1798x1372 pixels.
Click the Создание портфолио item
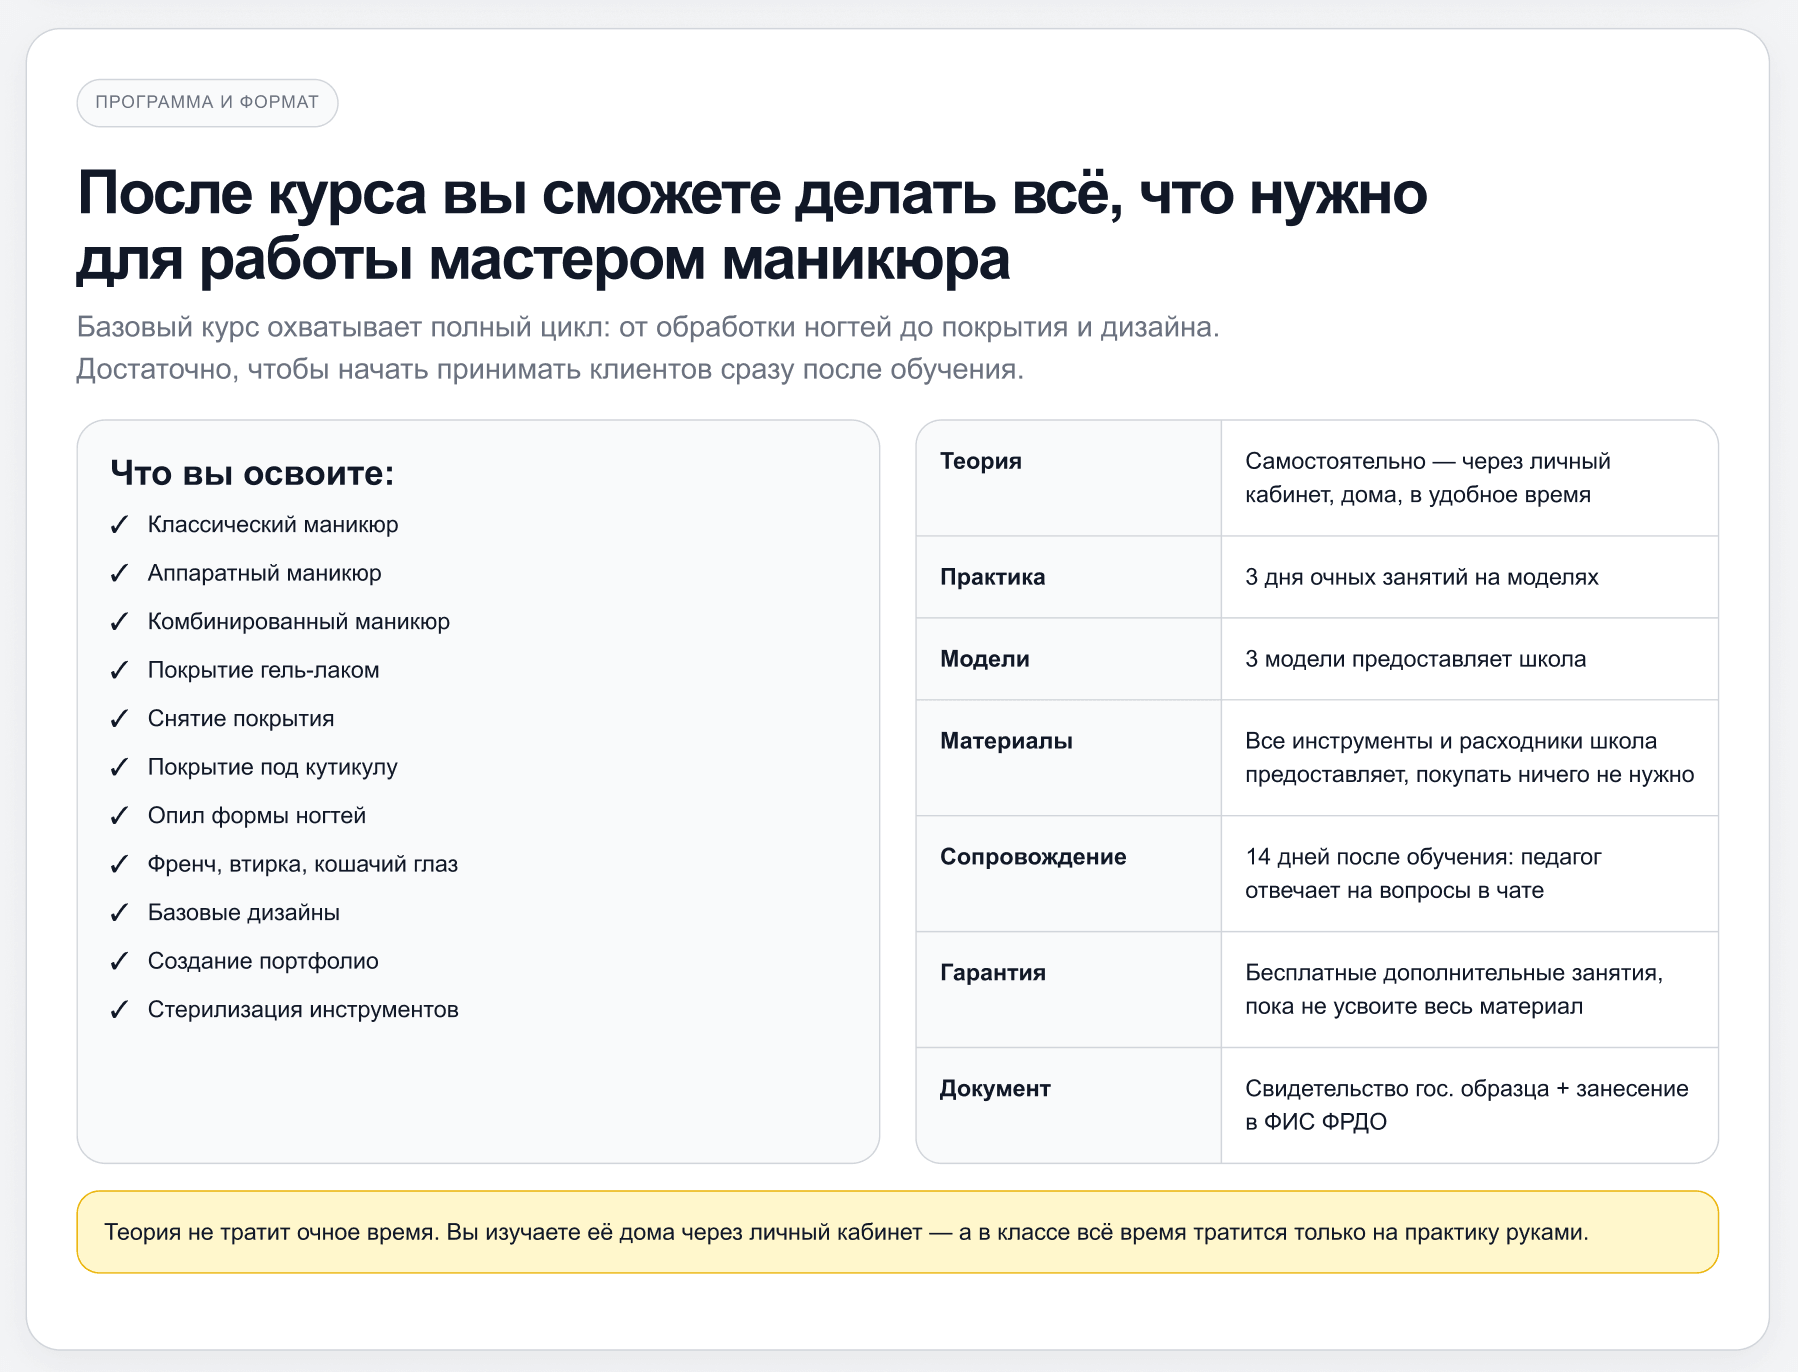tap(263, 961)
